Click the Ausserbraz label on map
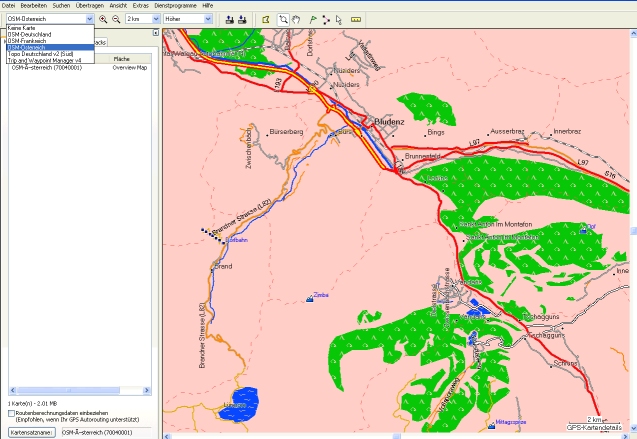637x439 pixels. 507,132
